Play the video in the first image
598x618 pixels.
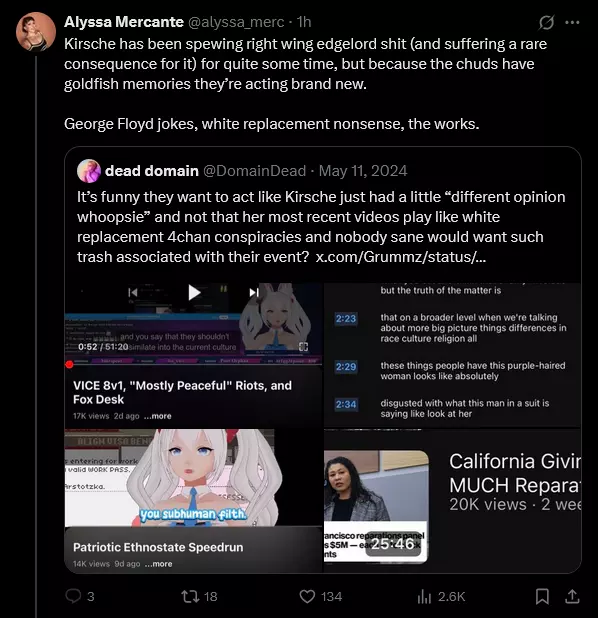tap(194, 292)
